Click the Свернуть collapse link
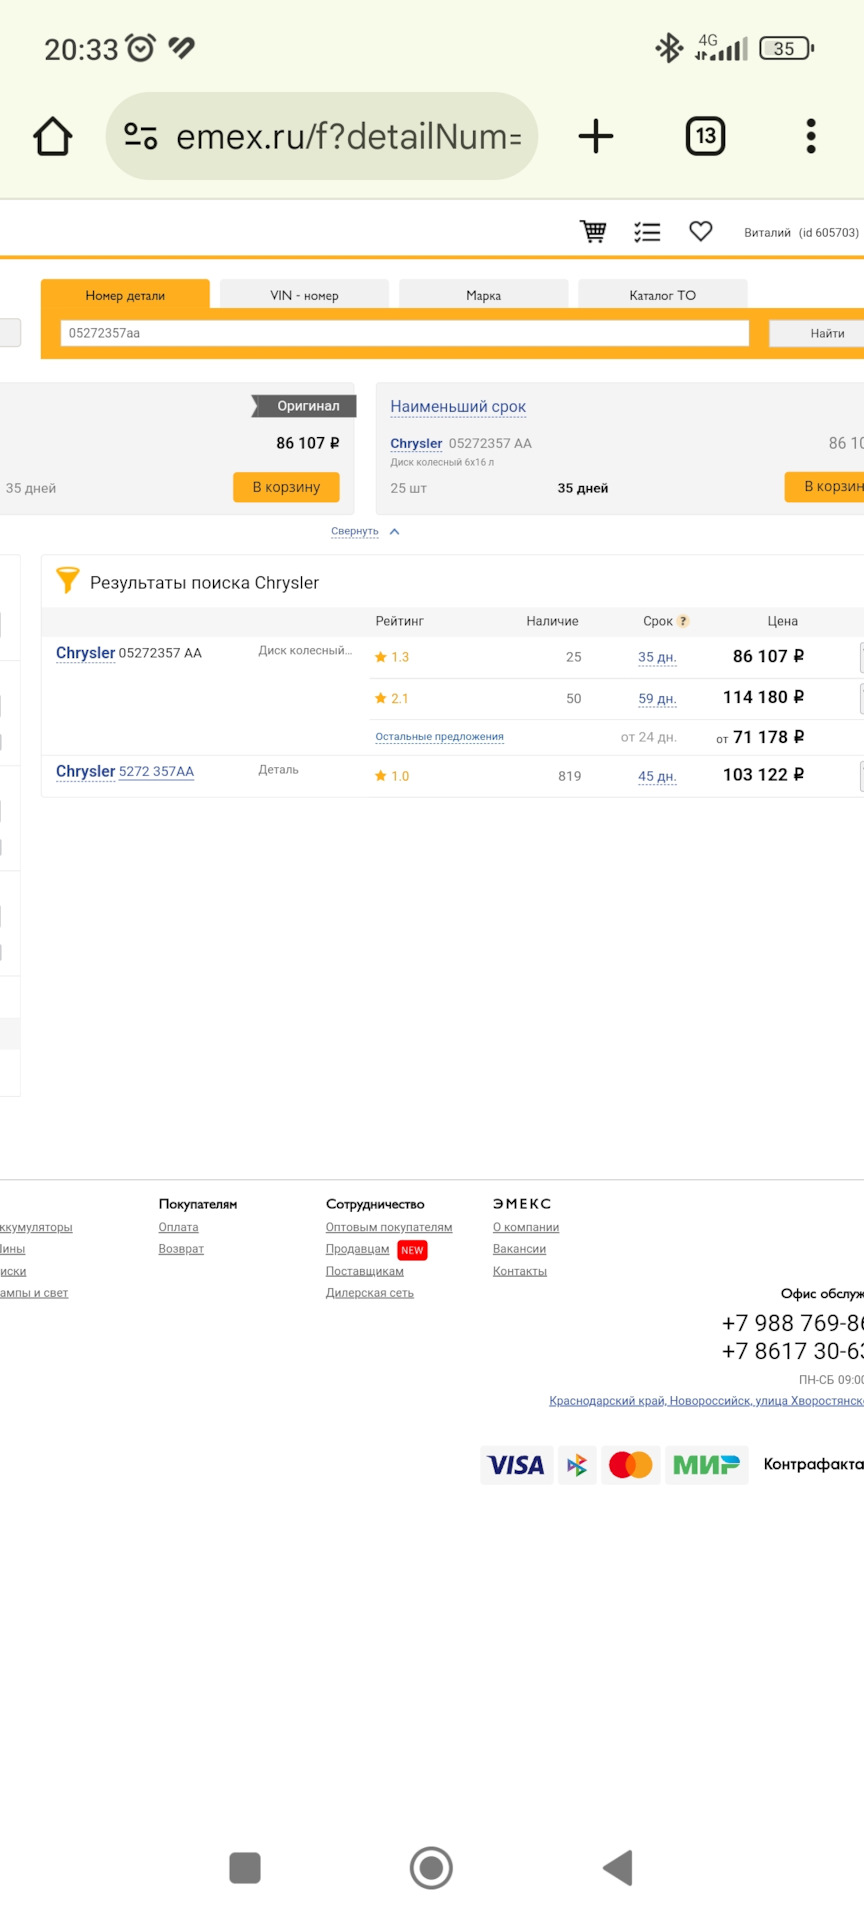The image size is (864, 1920). click(355, 531)
